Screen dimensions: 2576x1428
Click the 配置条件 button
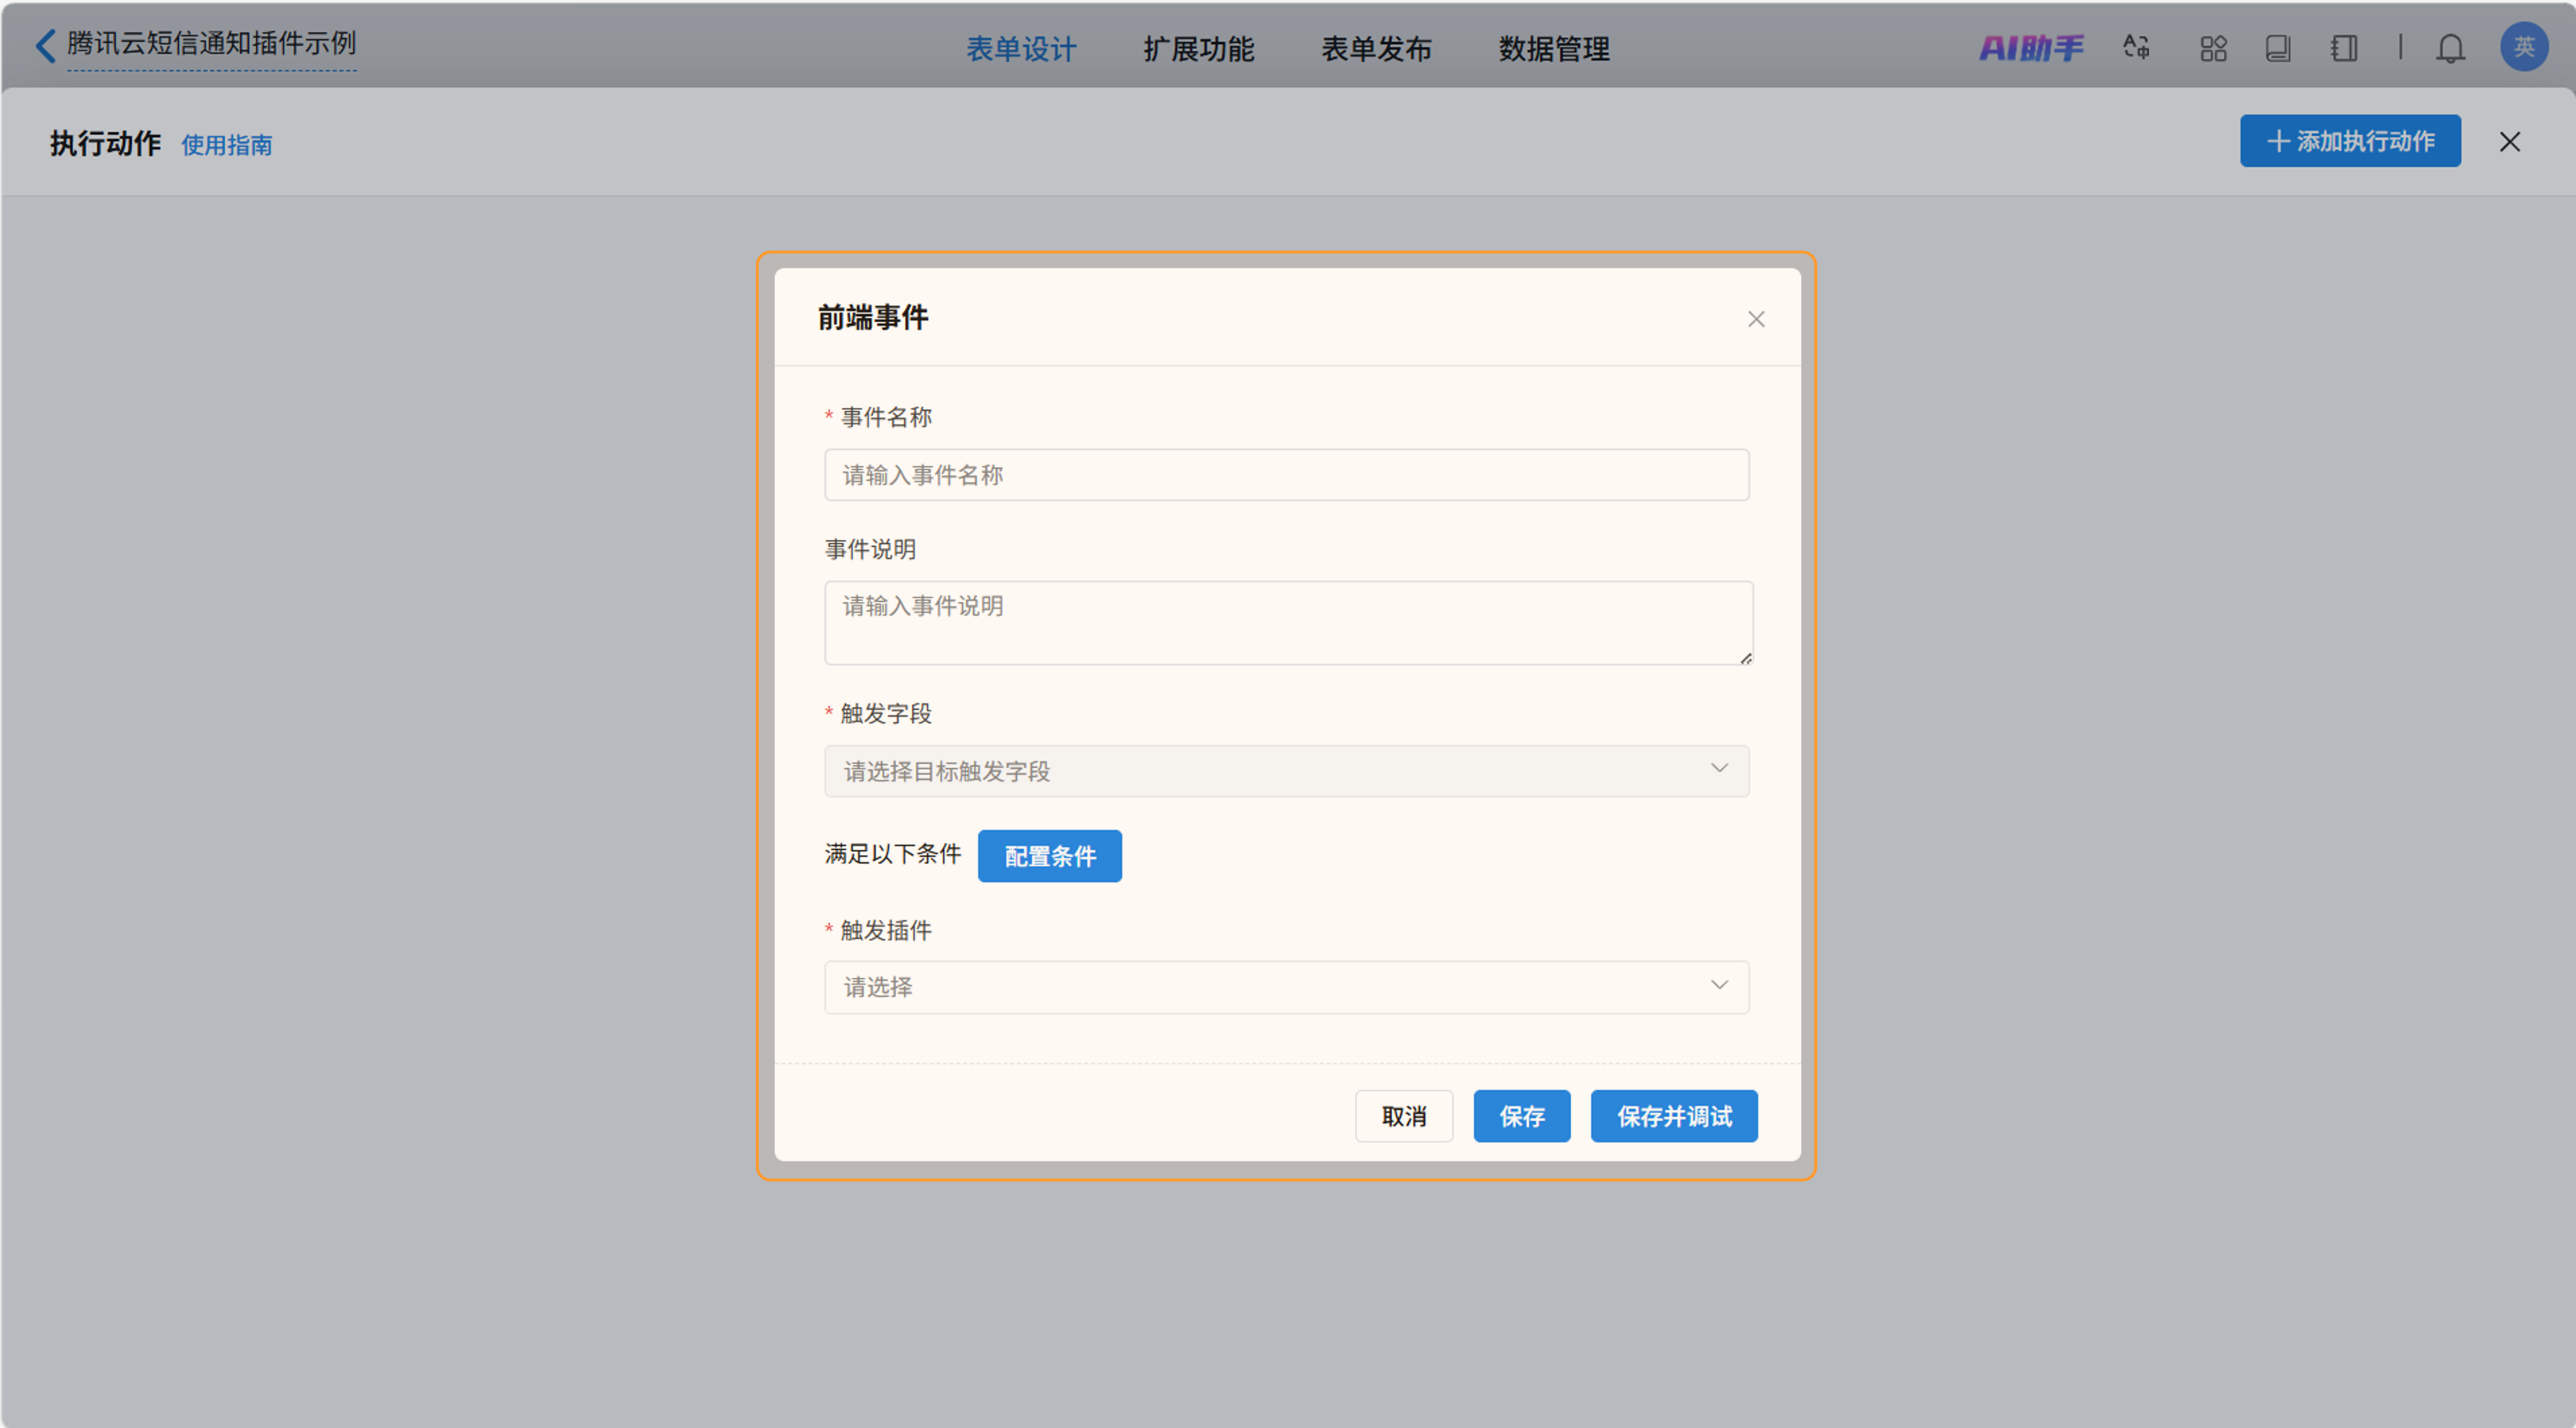(1049, 856)
